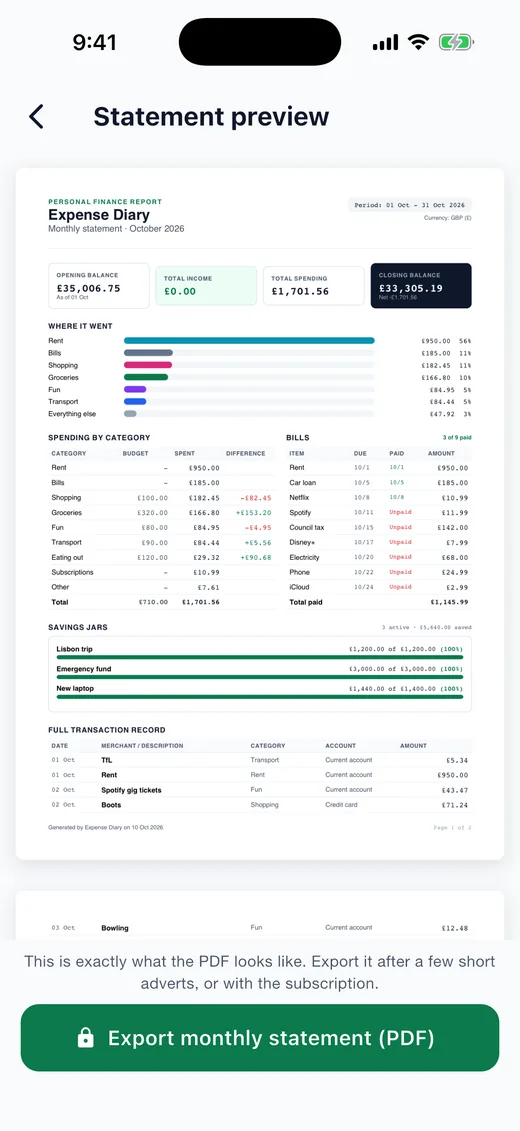Tap the PDF export explanation text
Screen dimensions: 520x1131
coord(260,972)
